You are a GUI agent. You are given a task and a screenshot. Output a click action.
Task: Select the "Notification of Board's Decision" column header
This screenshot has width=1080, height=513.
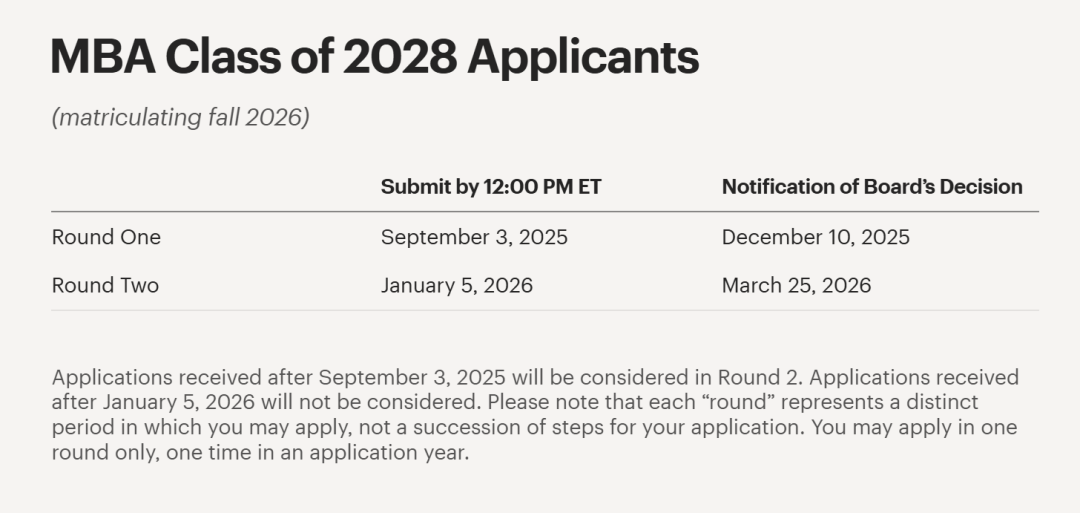(872, 187)
